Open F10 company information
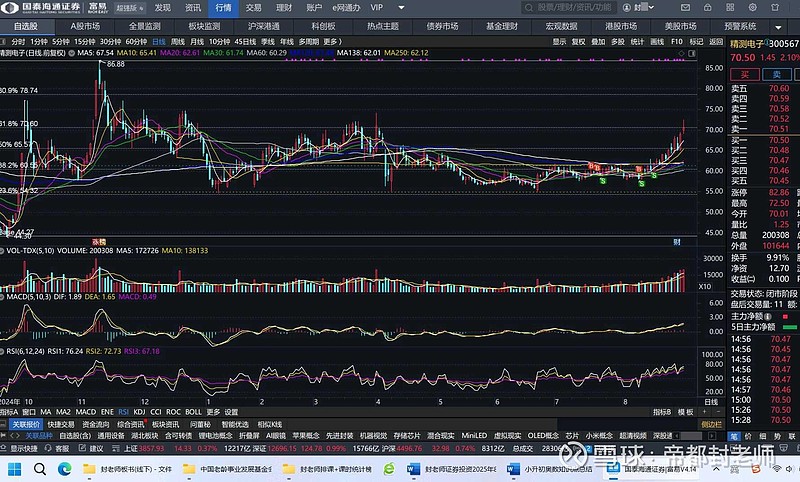The height and width of the screenshot is (482, 800). coord(677,42)
